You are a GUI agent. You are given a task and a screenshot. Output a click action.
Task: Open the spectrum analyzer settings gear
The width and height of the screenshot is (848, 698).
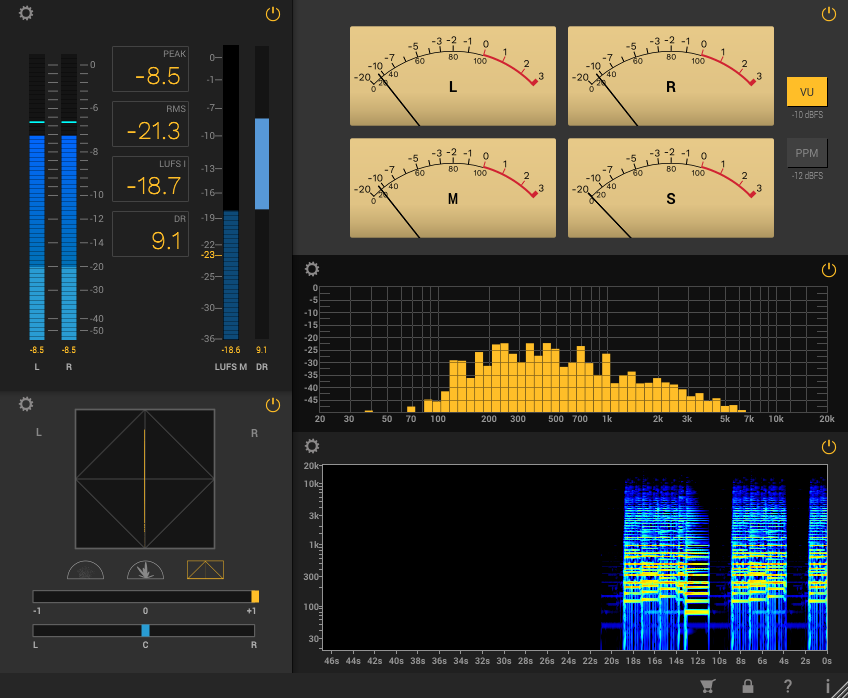coord(312,269)
